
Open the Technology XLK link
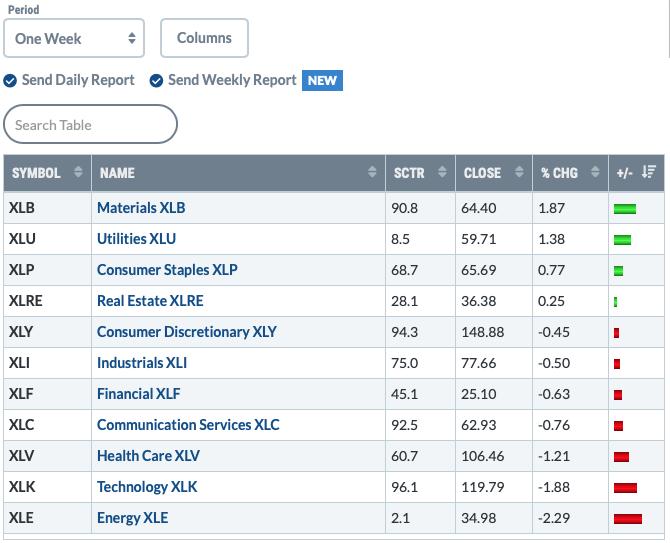(x=147, y=487)
